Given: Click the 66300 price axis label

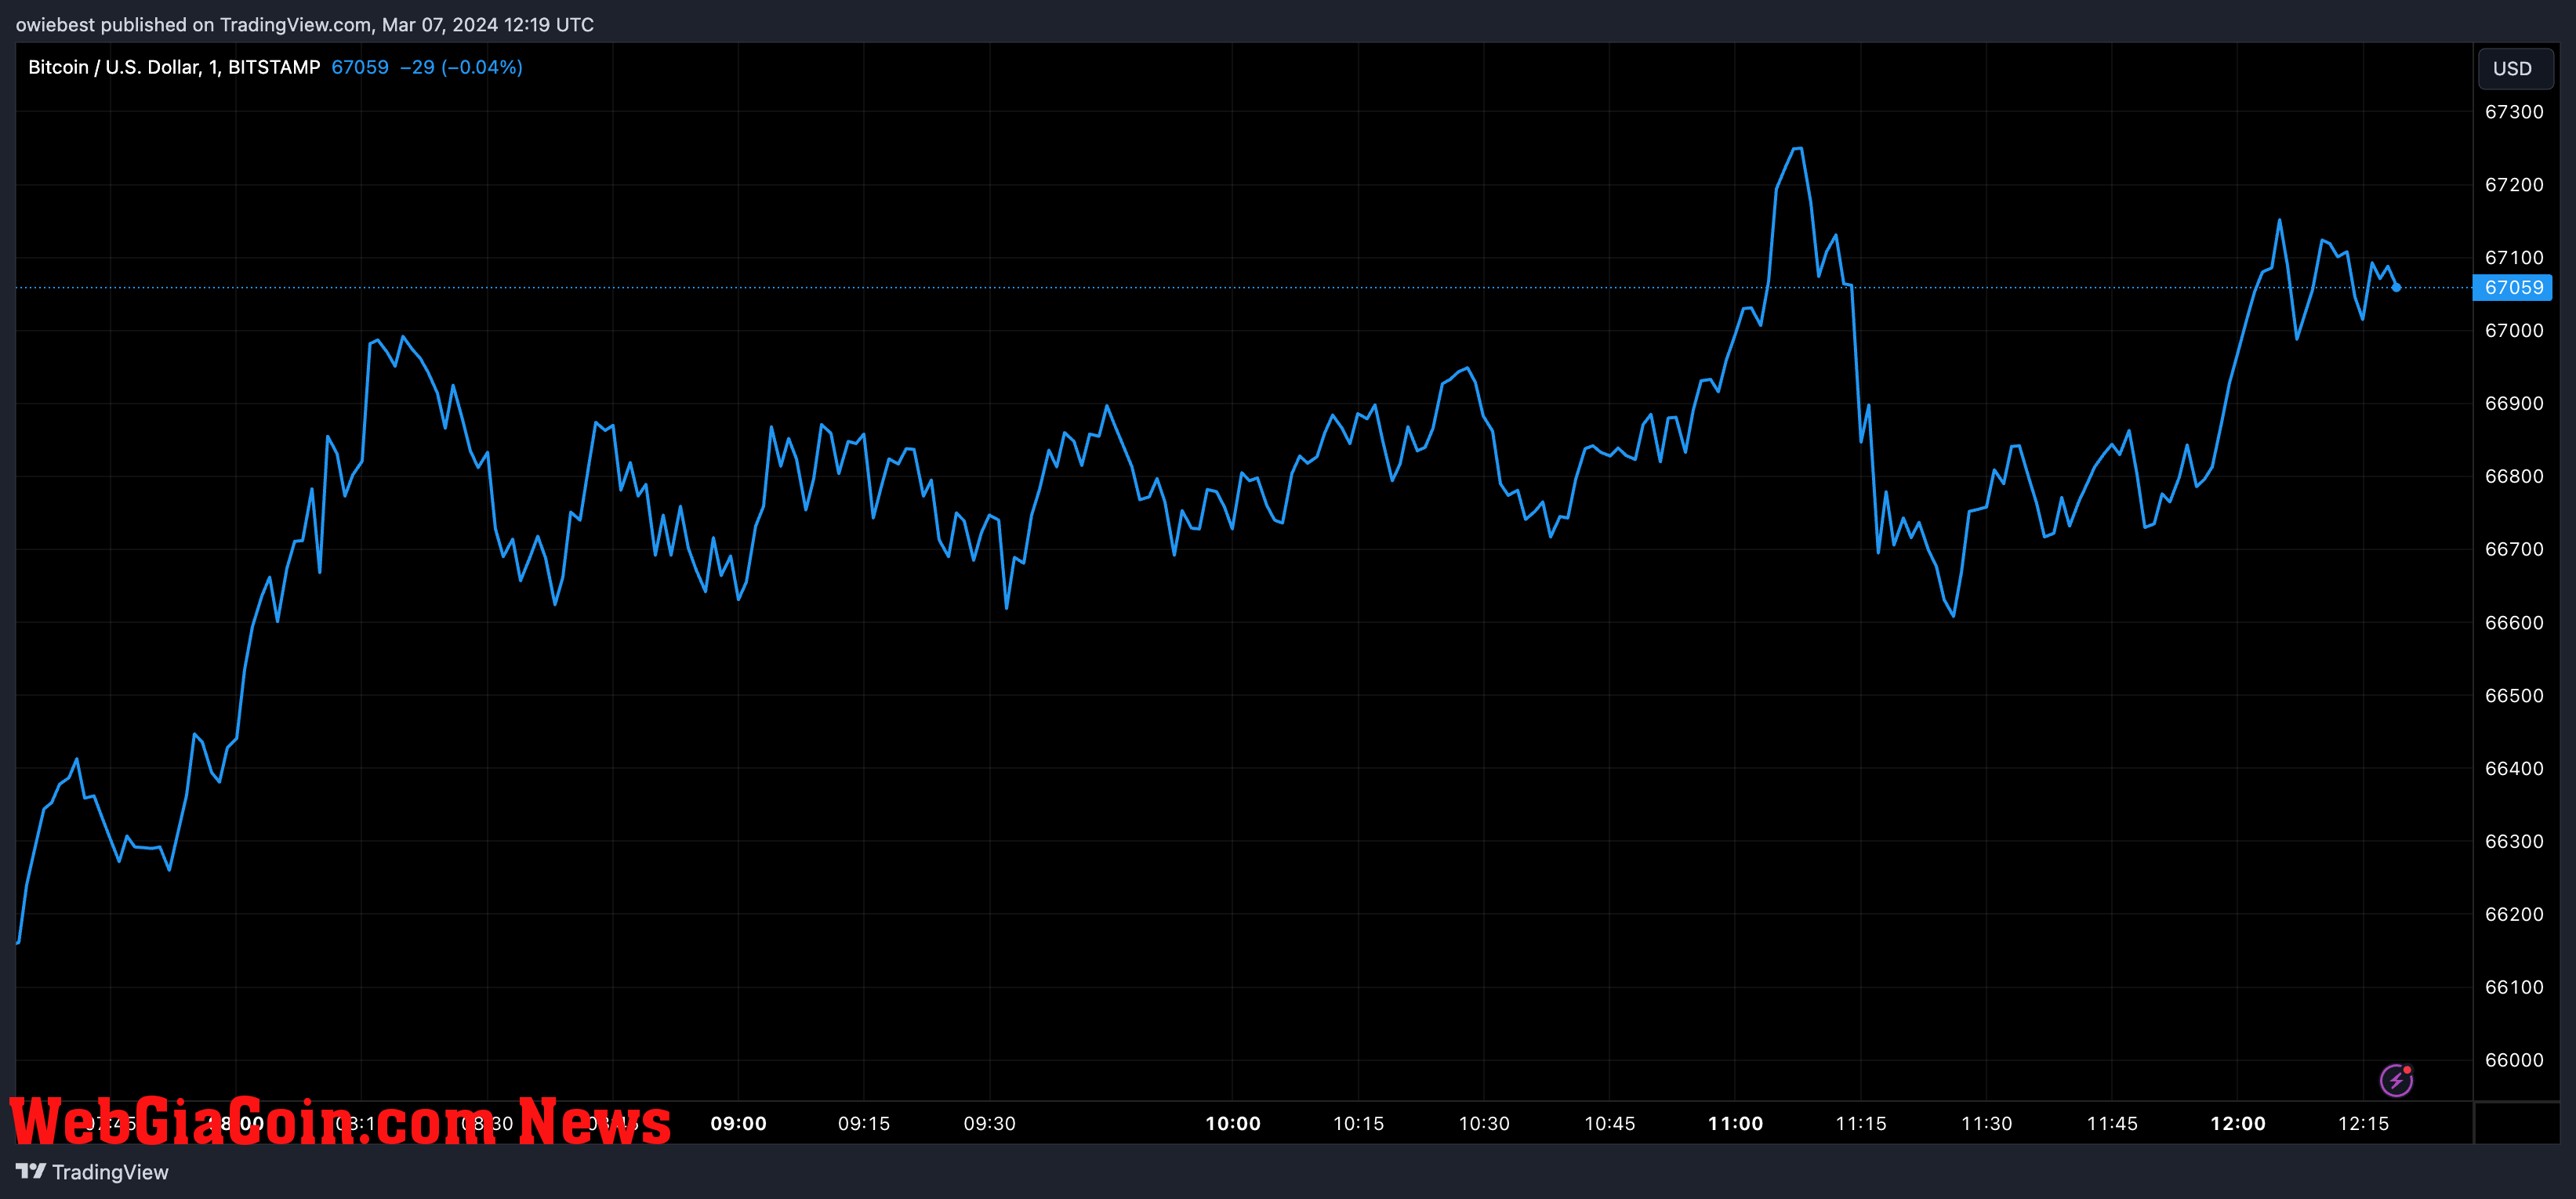Looking at the screenshot, I should [x=2514, y=842].
